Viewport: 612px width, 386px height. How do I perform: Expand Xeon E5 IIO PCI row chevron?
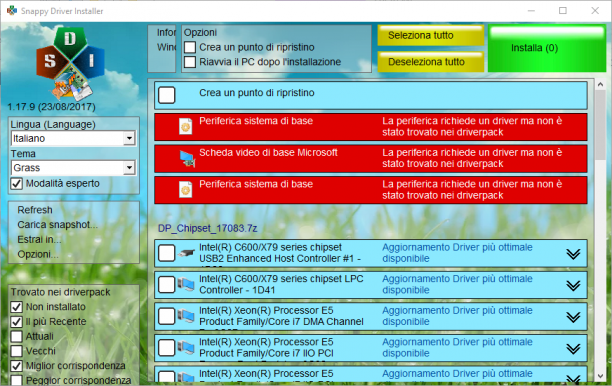click(x=573, y=349)
